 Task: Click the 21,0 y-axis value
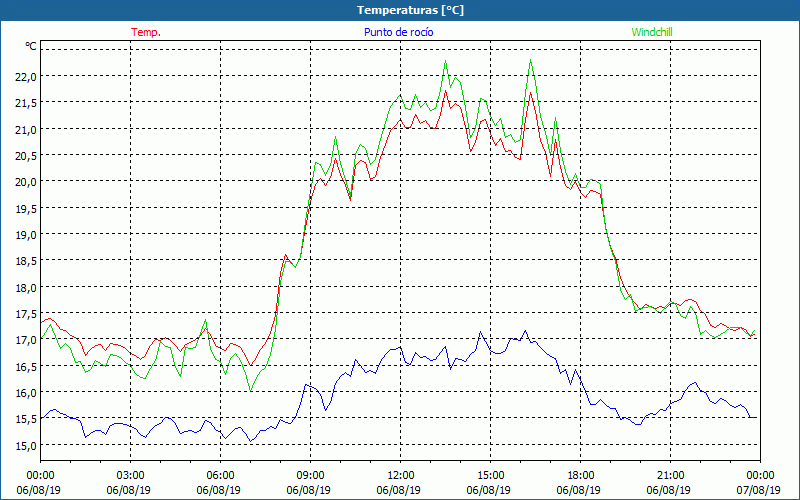25,130
